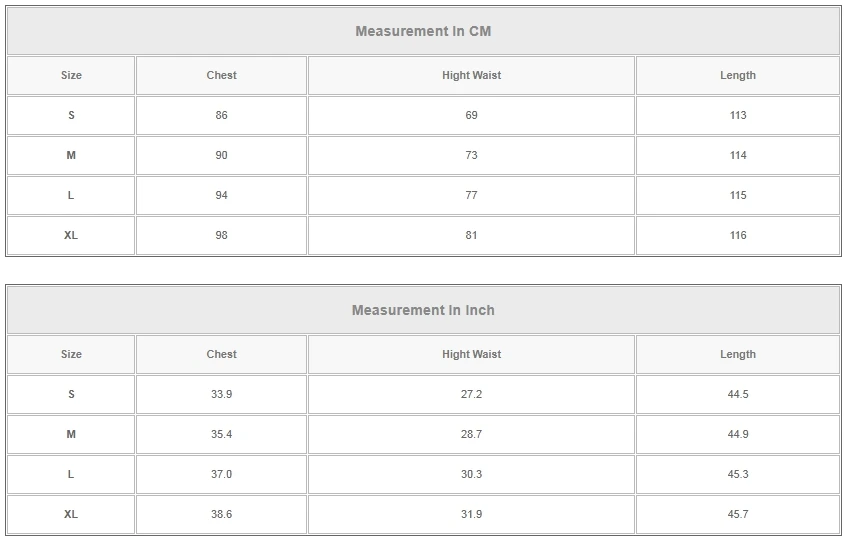The image size is (845, 541).
Task: Click the "Measurement In CM" table title
Action: pyautogui.click(x=423, y=31)
